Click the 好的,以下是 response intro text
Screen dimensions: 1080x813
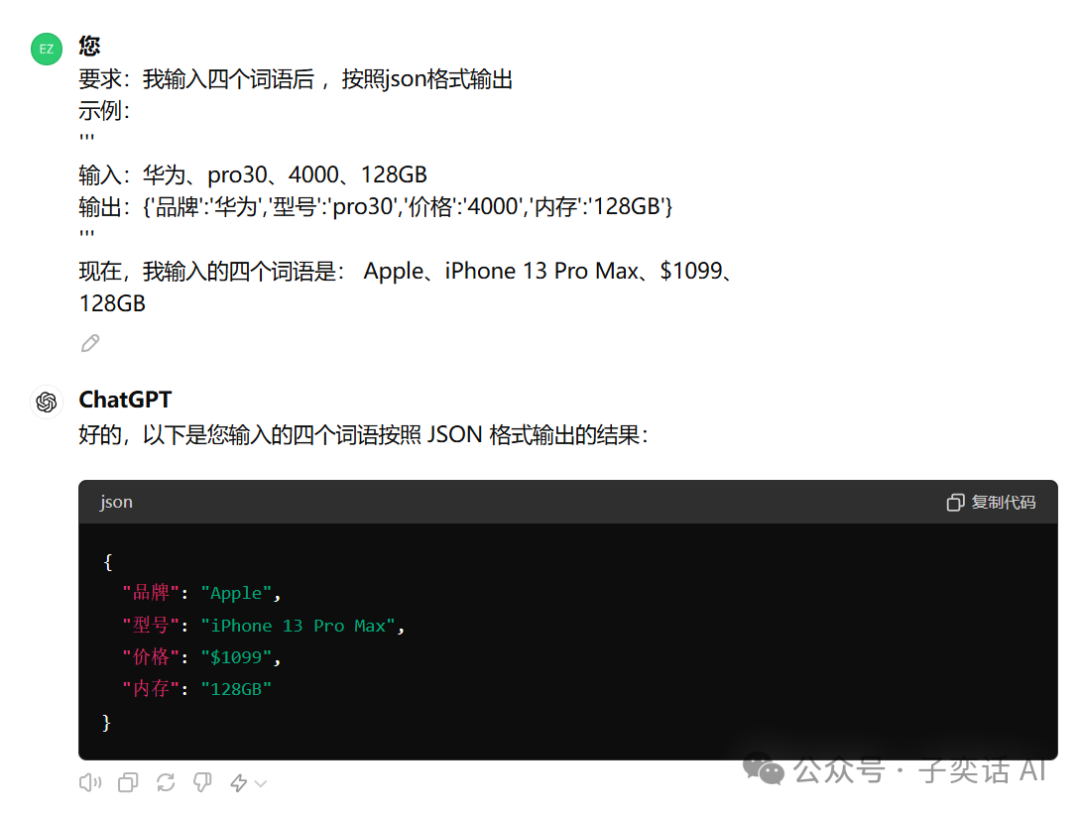click(363, 435)
